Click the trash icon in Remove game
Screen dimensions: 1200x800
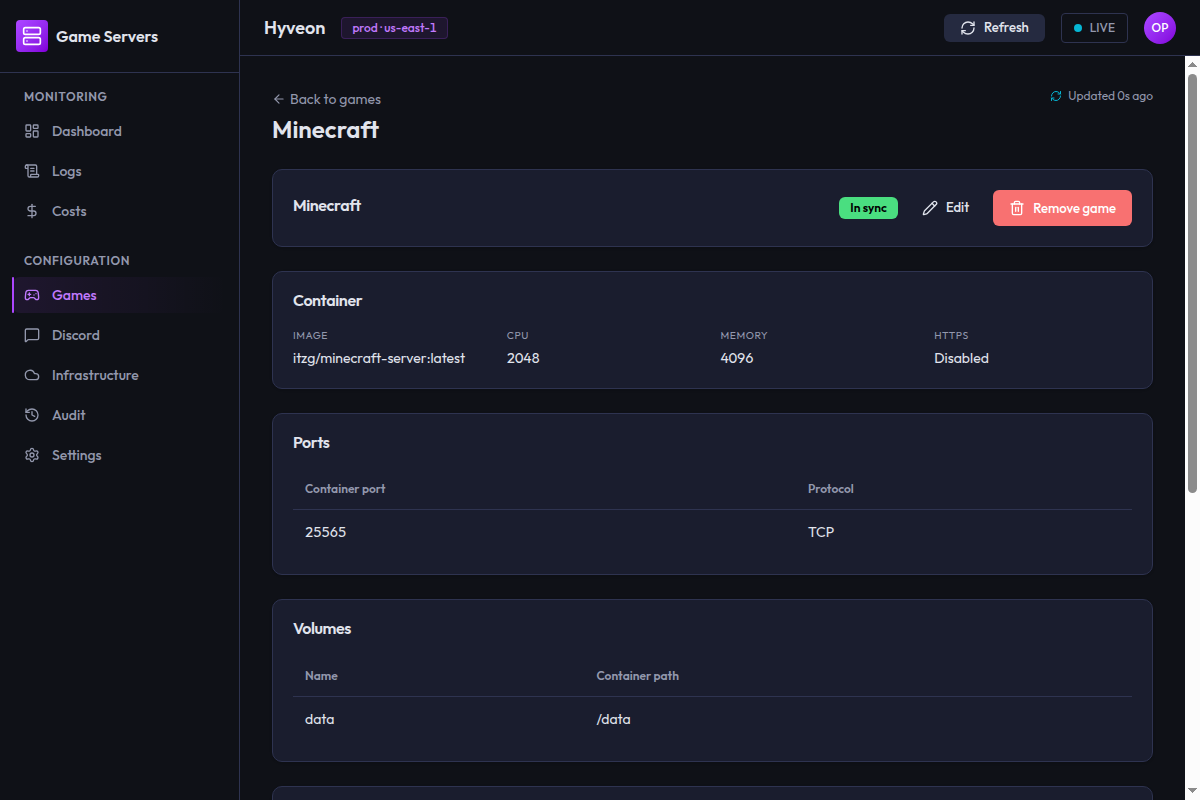click(x=1017, y=208)
